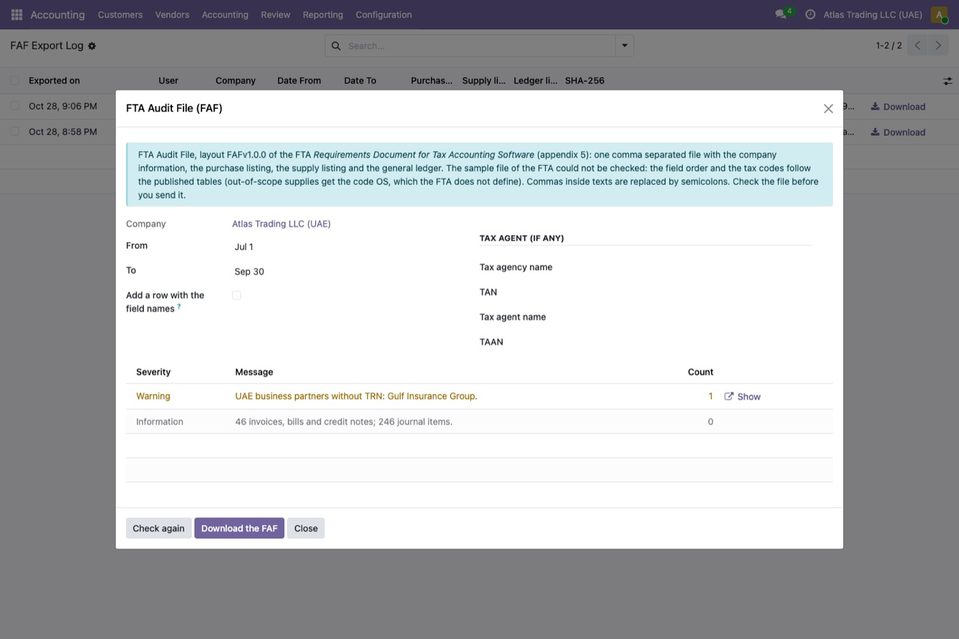Click Download the FAF button

pos(239,528)
